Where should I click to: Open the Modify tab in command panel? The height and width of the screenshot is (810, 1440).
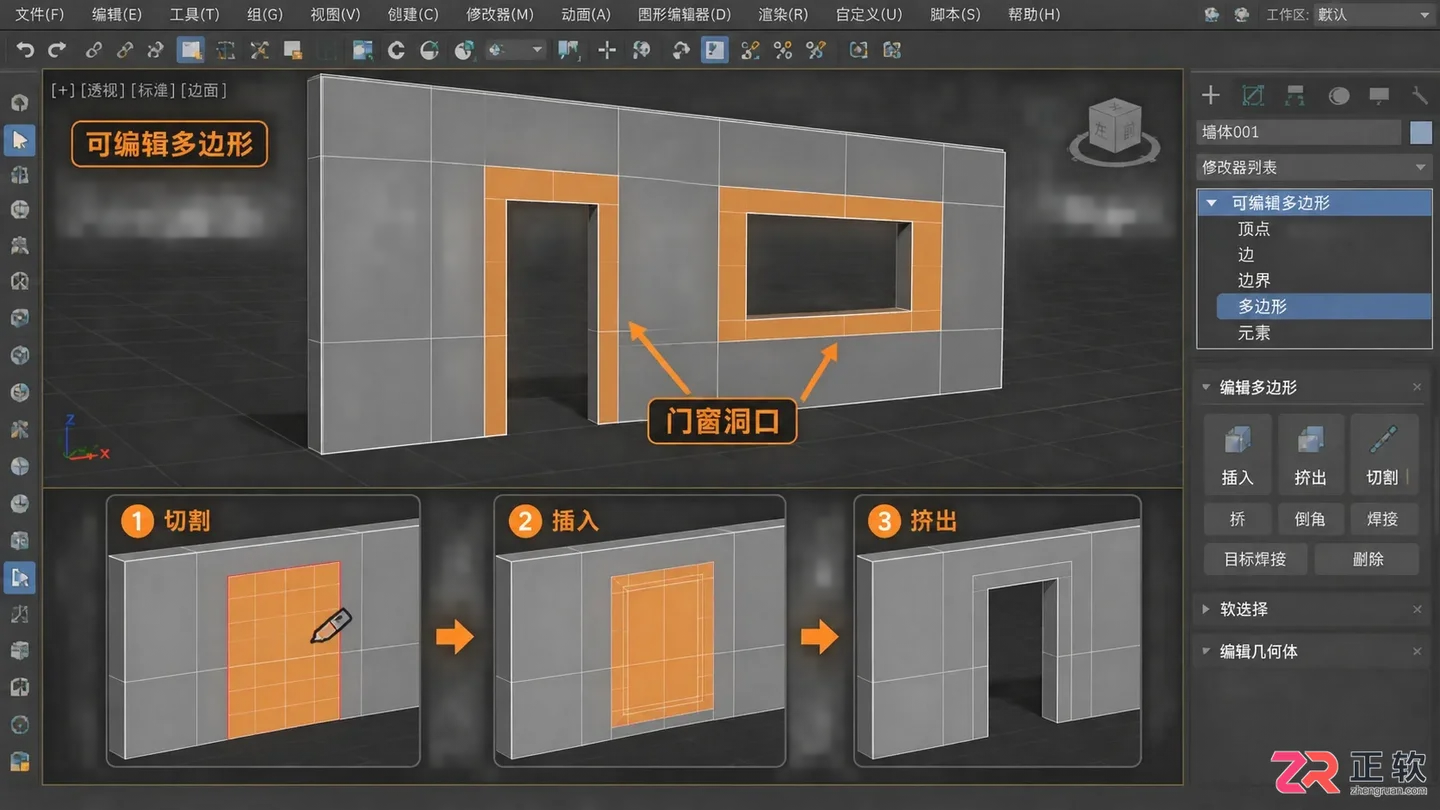tap(1252, 95)
